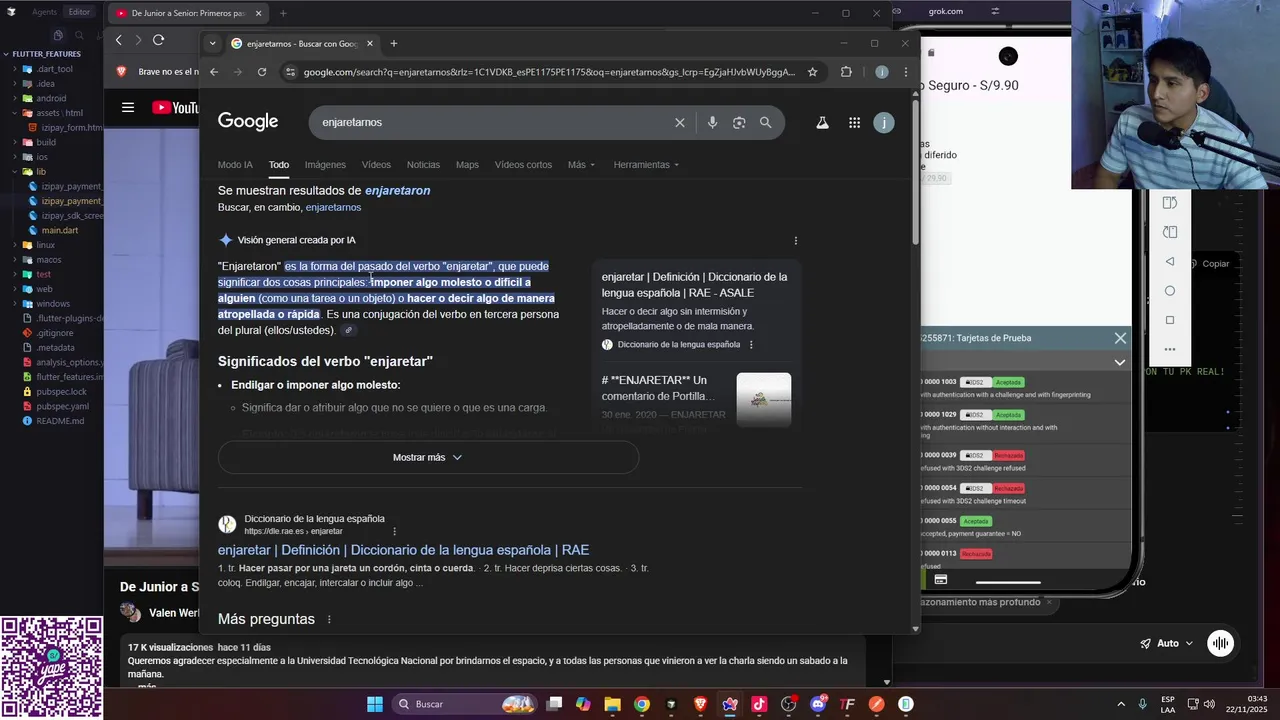Collapse the lib folder in explorer

[x=17, y=172]
